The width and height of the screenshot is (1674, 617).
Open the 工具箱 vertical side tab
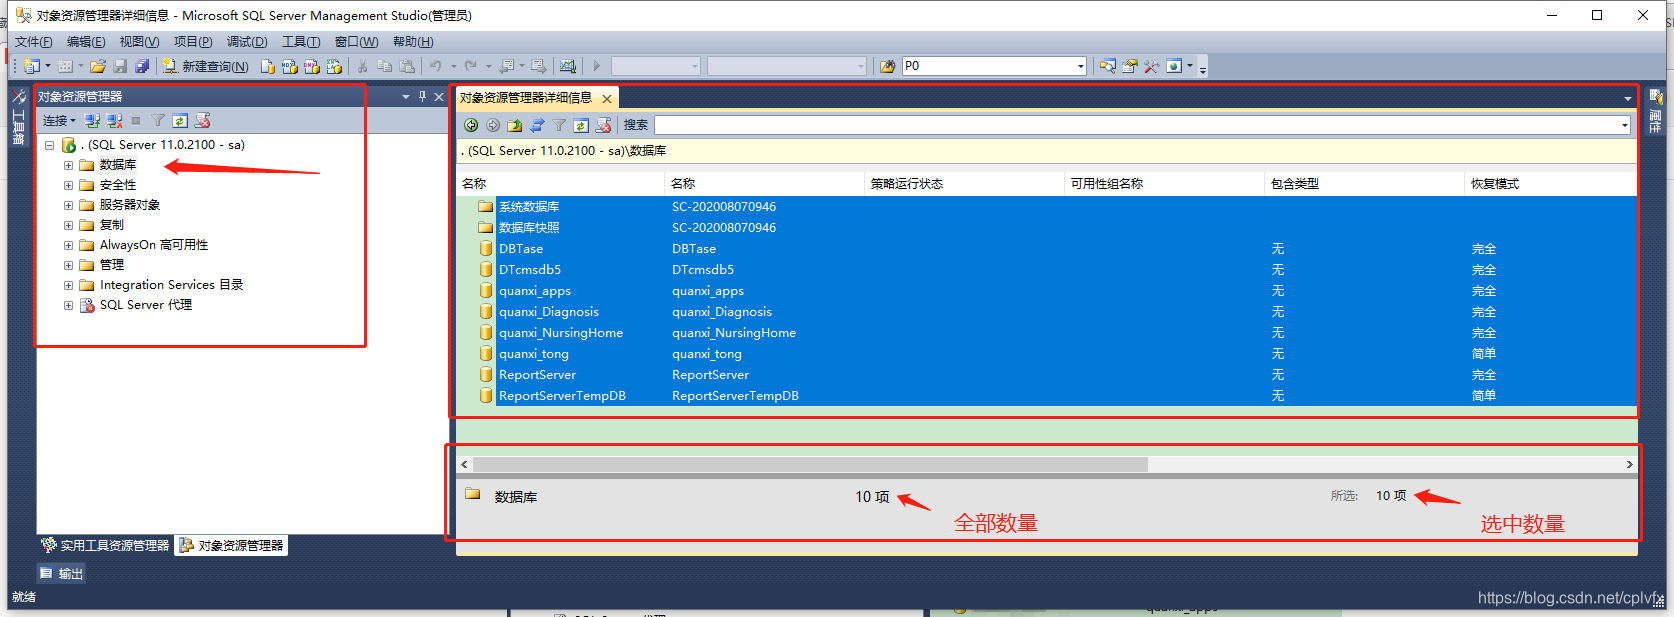click(x=18, y=118)
